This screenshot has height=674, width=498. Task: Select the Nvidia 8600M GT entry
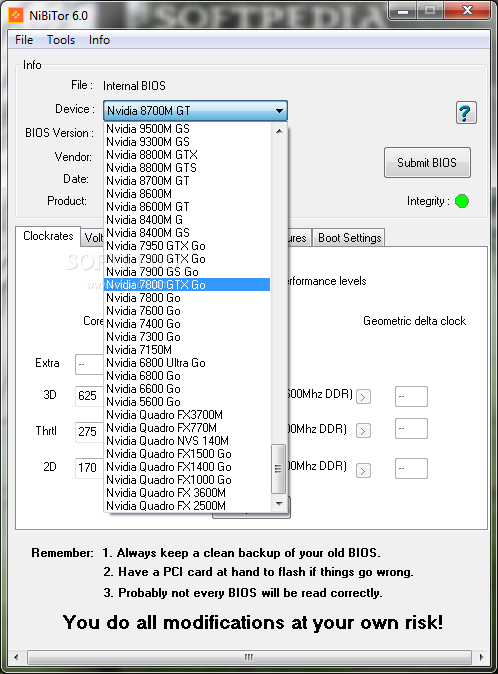click(x=187, y=207)
